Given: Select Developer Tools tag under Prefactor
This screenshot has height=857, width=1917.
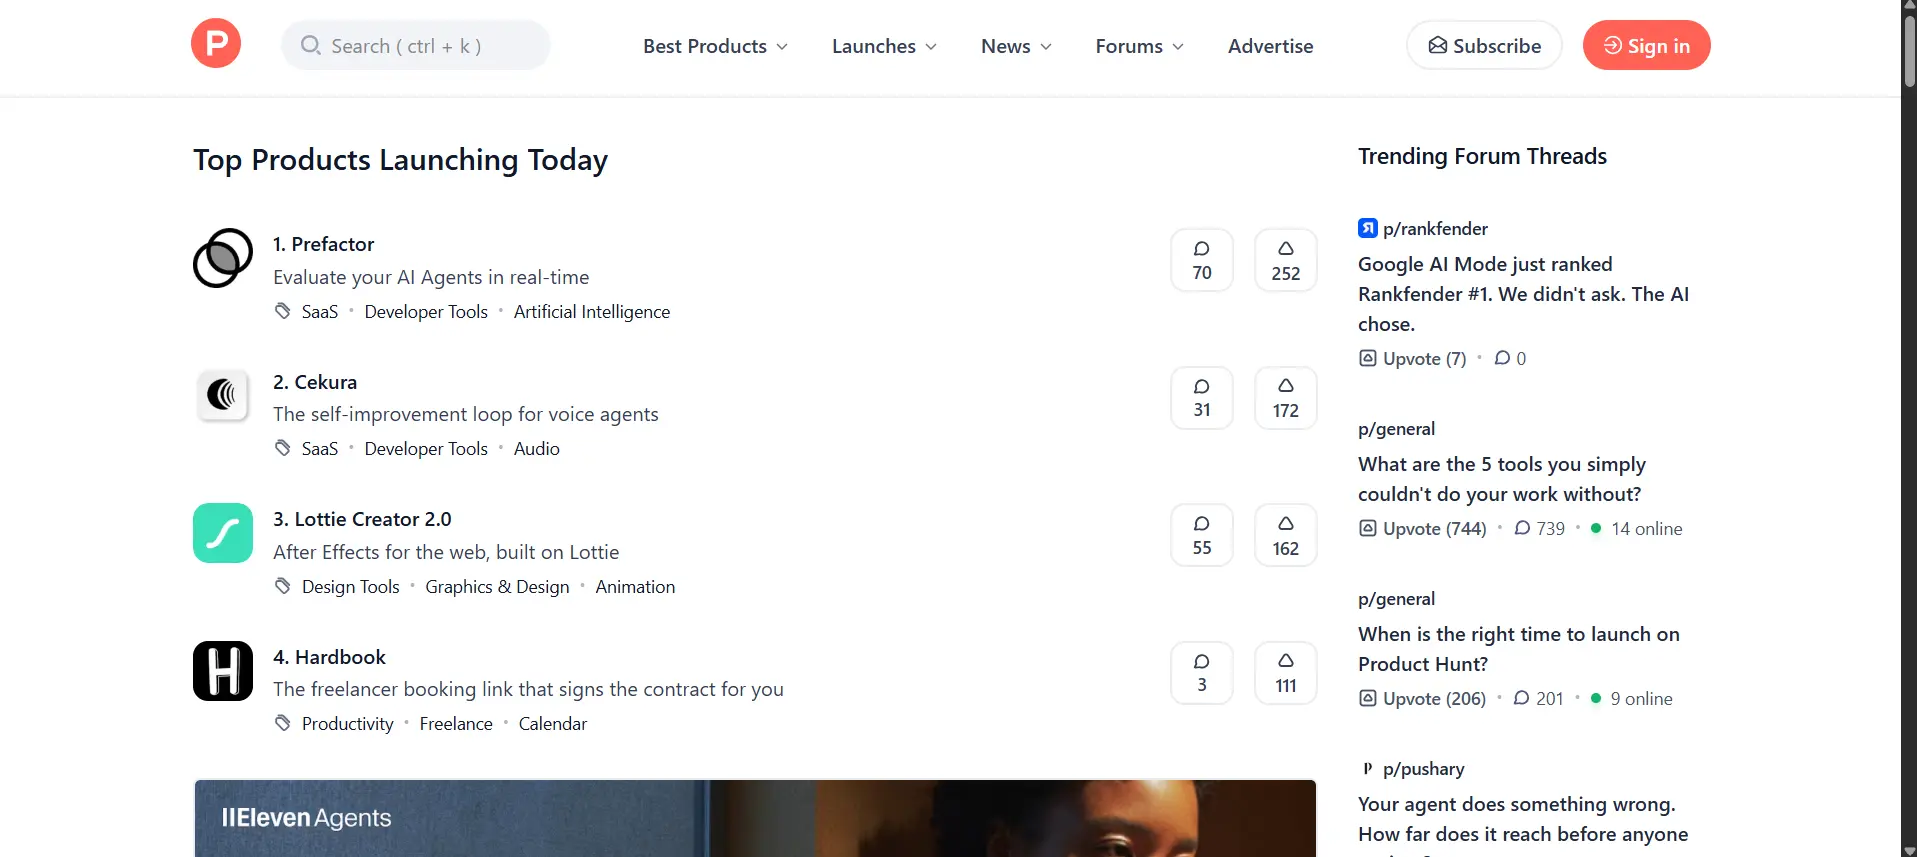Looking at the screenshot, I should [x=426, y=312].
